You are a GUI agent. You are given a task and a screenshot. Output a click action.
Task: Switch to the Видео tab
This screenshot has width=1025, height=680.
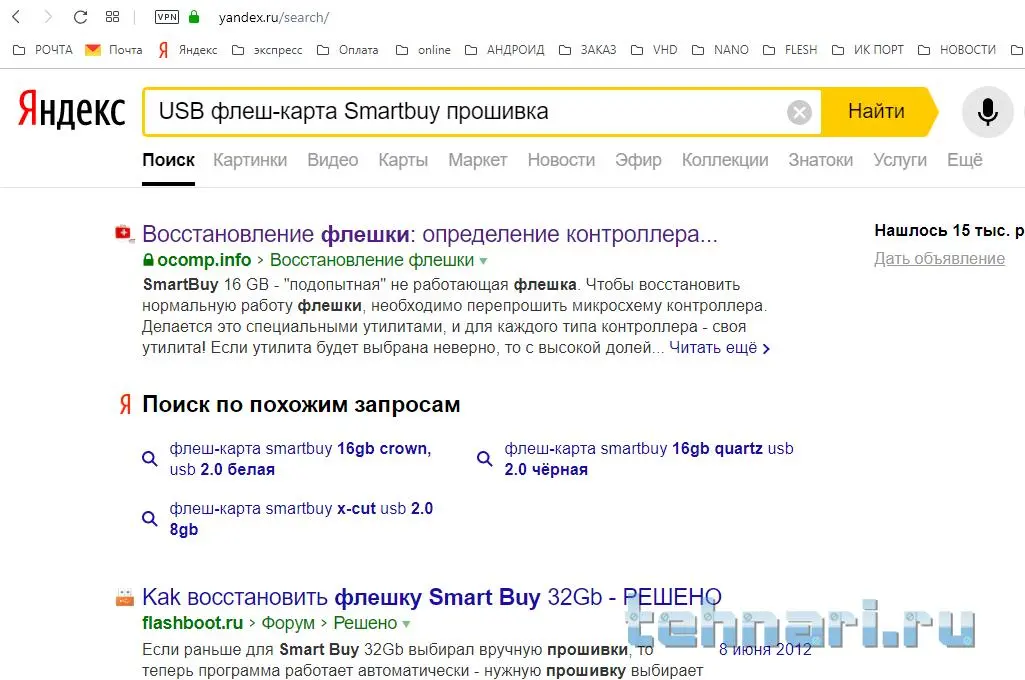(x=333, y=160)
